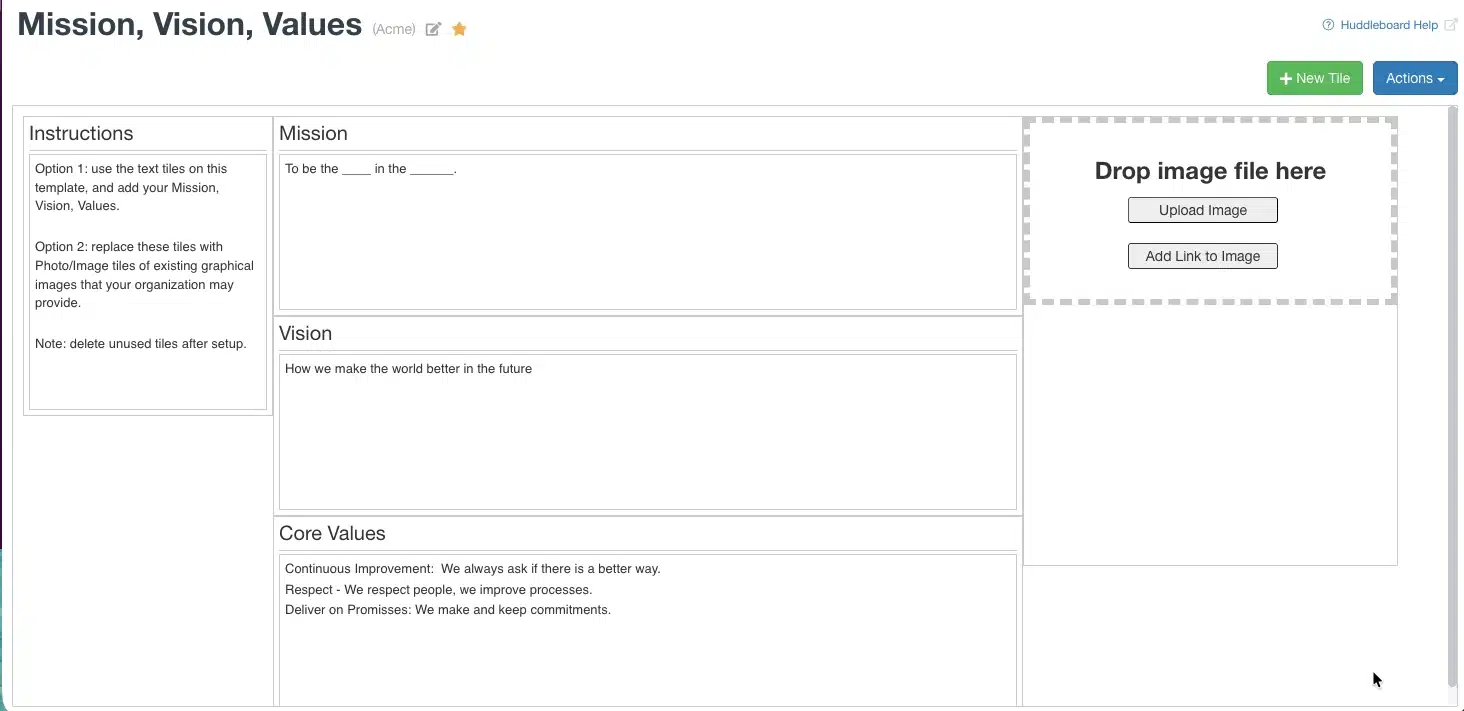Click the question mark help icon
The width and height of the screenshot is (1464, 711).
click(1328, 25)
